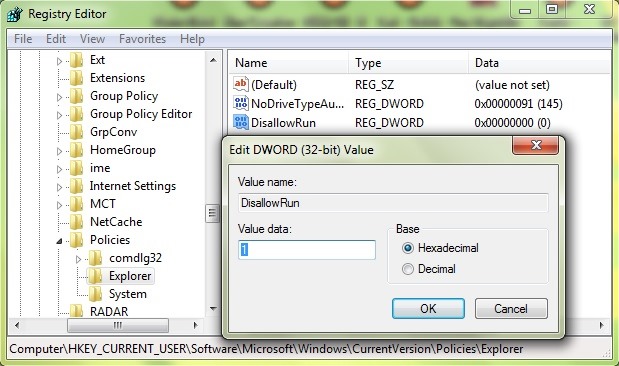Click the Policies folder icon

77,240
